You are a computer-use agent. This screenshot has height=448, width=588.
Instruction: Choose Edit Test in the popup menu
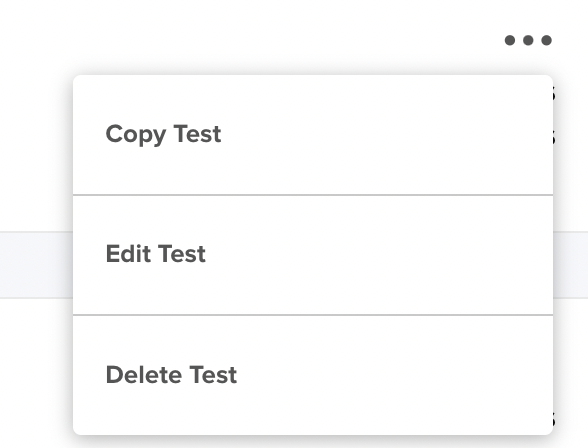click(x=313, y=255)
